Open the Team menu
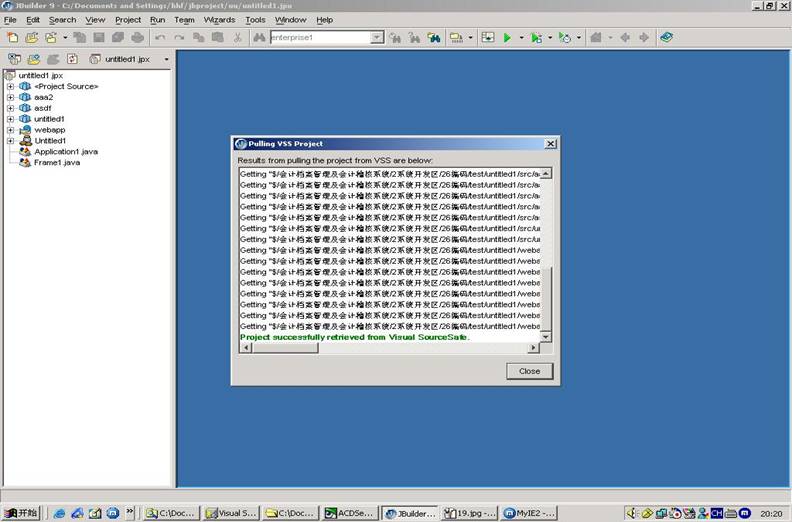Screen dimensions: 792x522 pos(184,20)
